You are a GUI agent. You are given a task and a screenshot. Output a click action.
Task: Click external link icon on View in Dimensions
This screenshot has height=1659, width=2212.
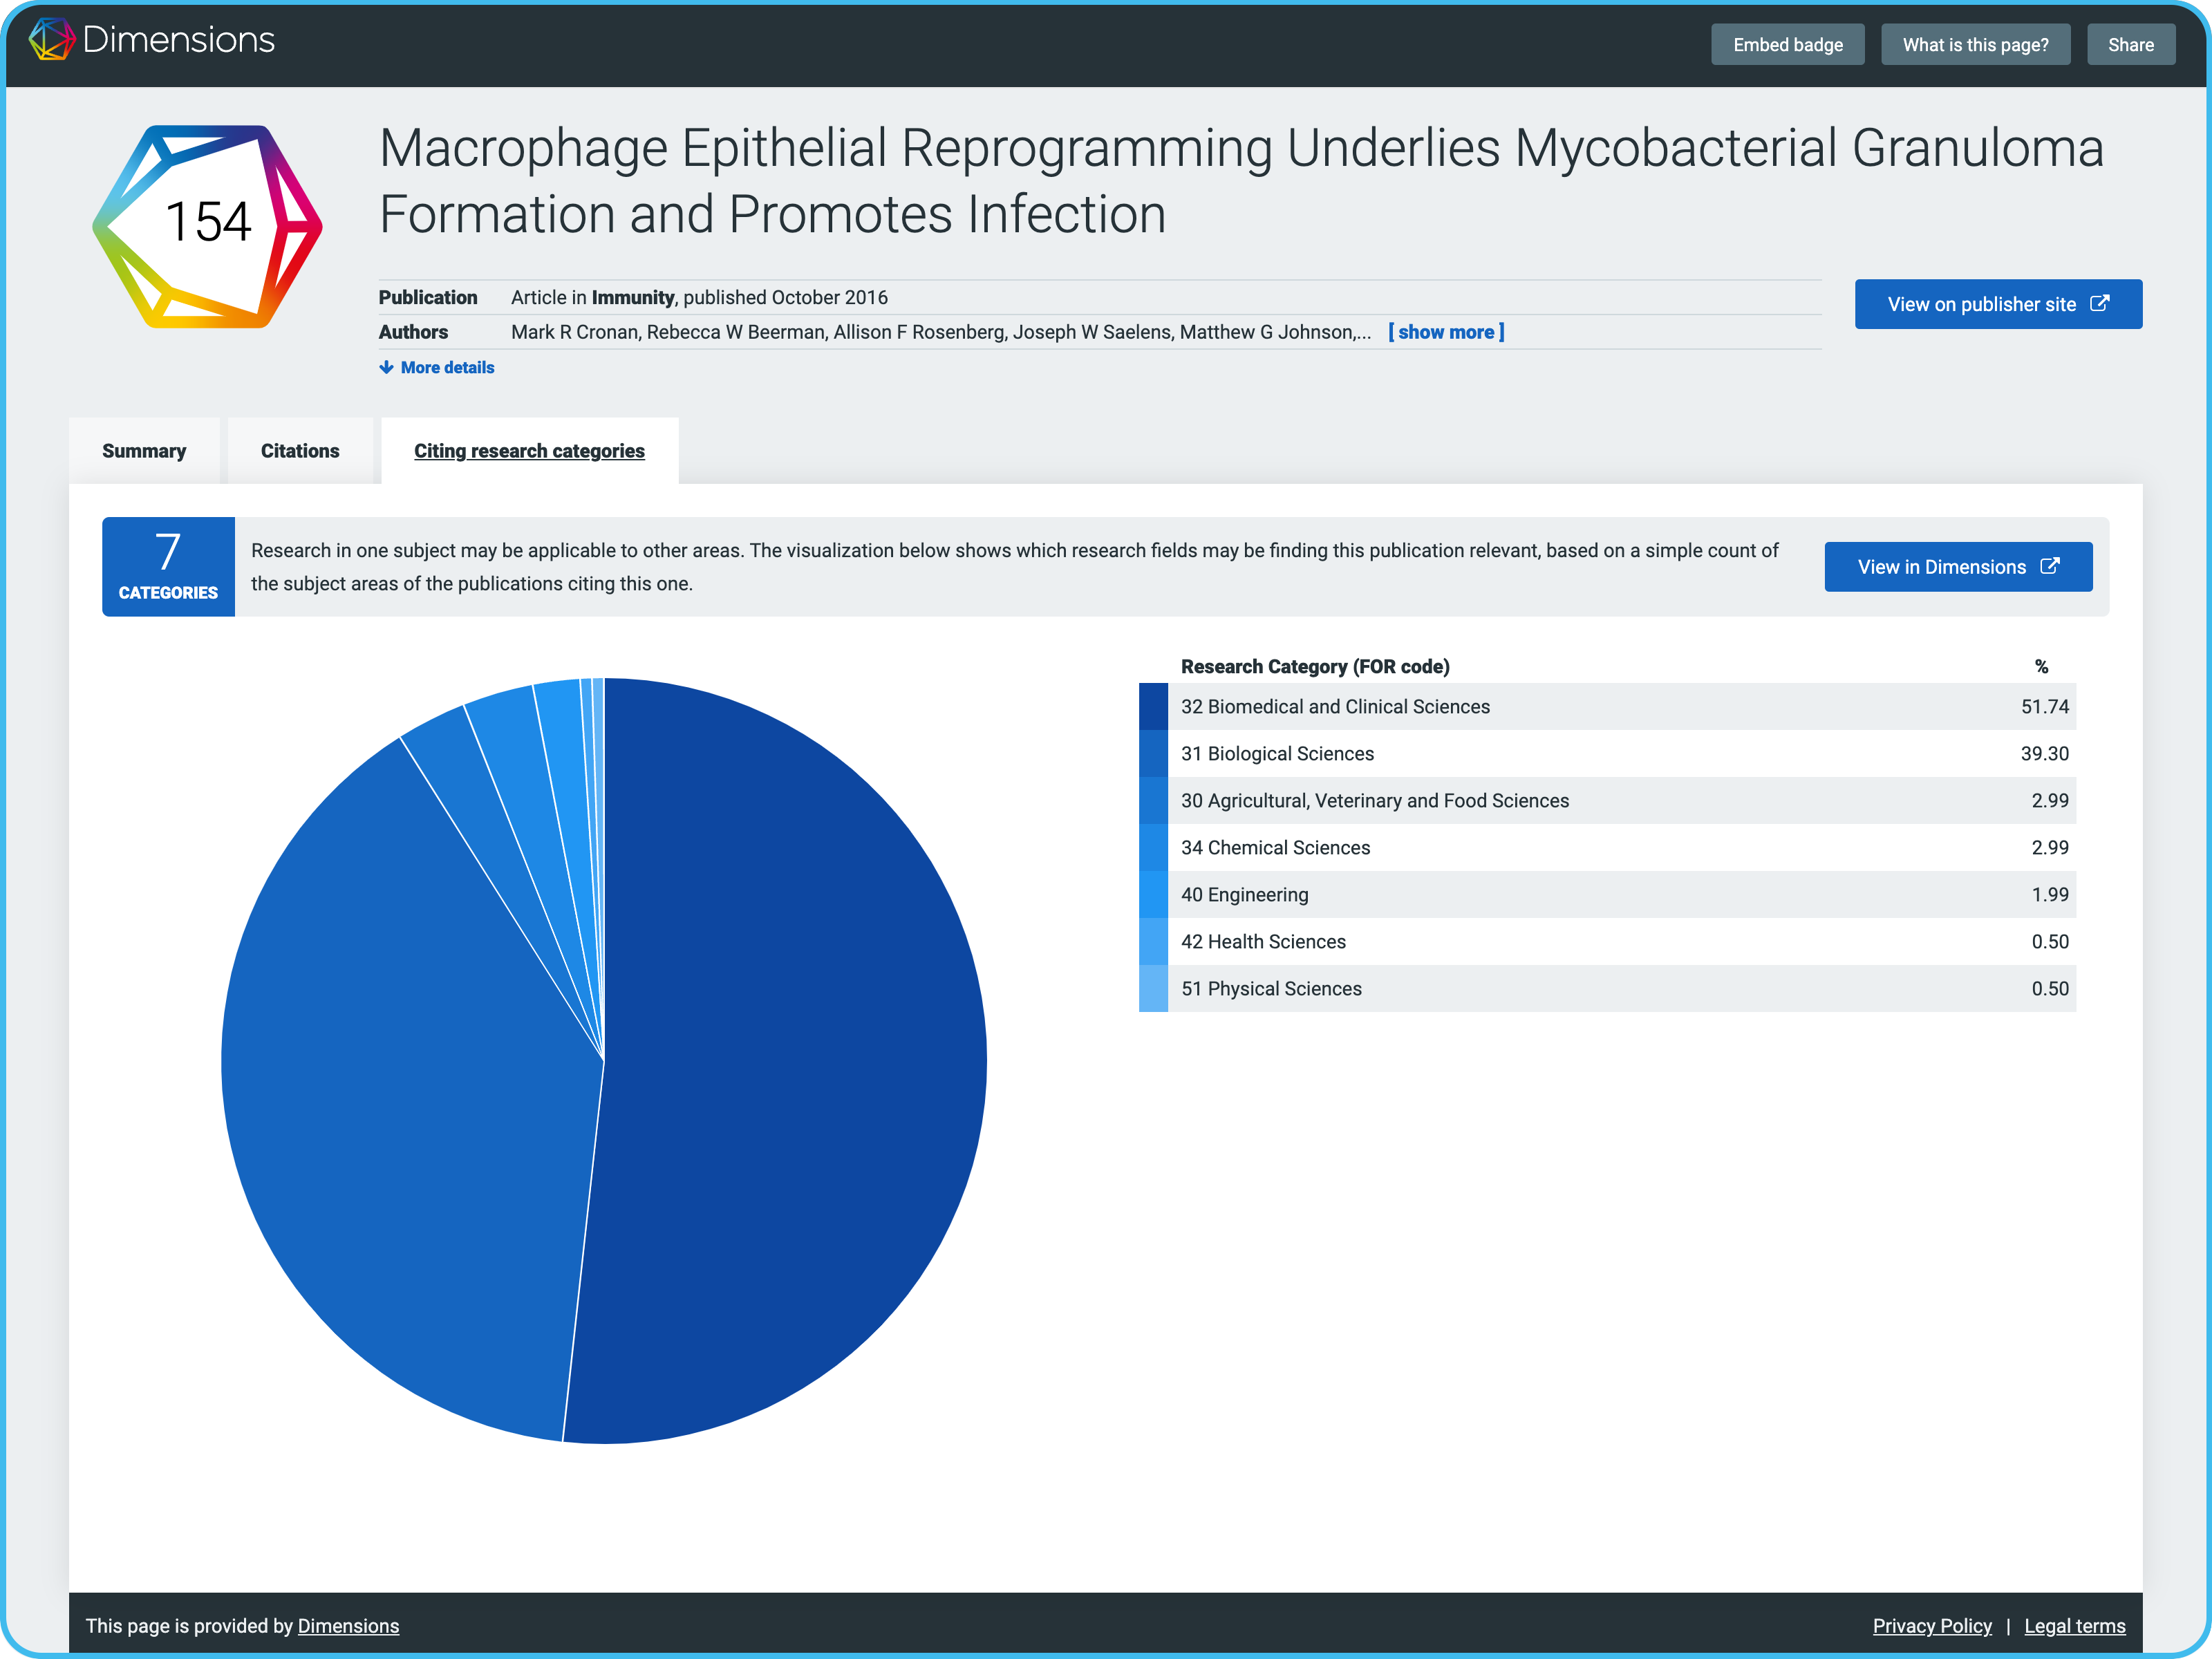coord(2050,567)
